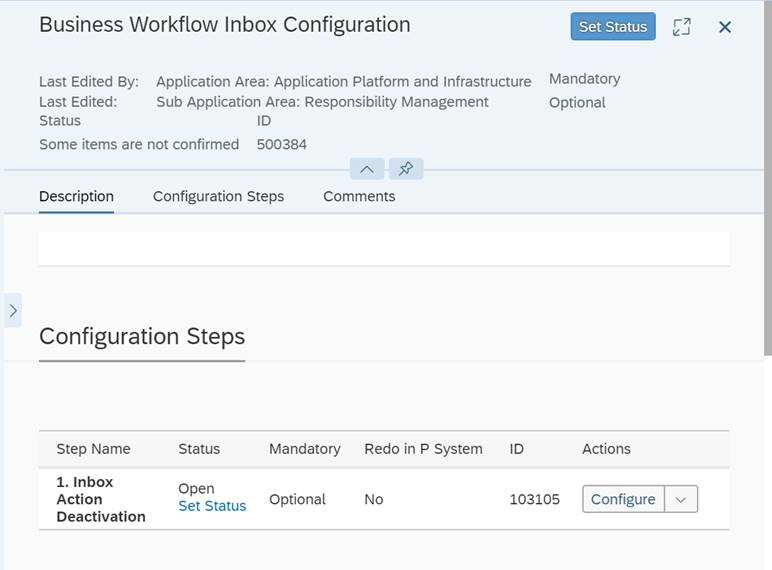Screen dimensions: 772x570
Task: Click the Mandatory column header
Action: (x=305, y=449)
